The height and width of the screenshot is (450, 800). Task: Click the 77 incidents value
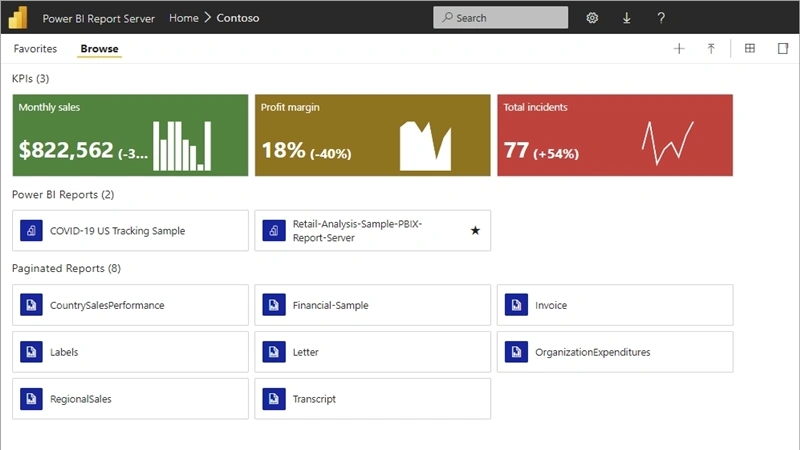pyautogui.click(x=516, y=151)
